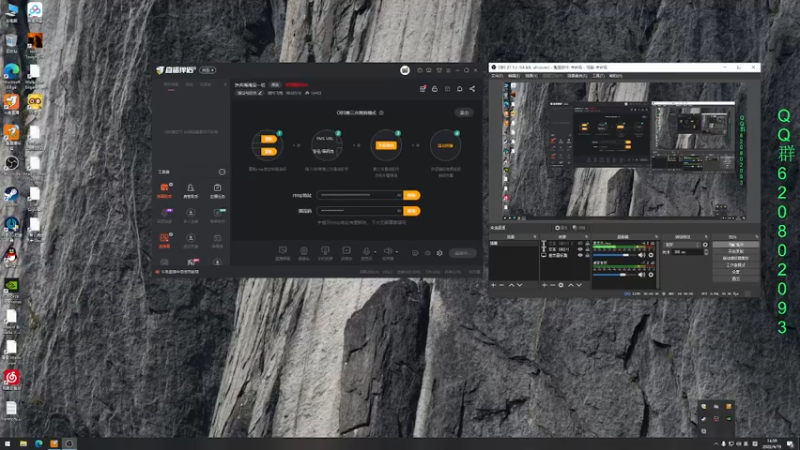The image size is (800, 450).
Task: Toggle visibility of second text source
Action: (580, 249)
